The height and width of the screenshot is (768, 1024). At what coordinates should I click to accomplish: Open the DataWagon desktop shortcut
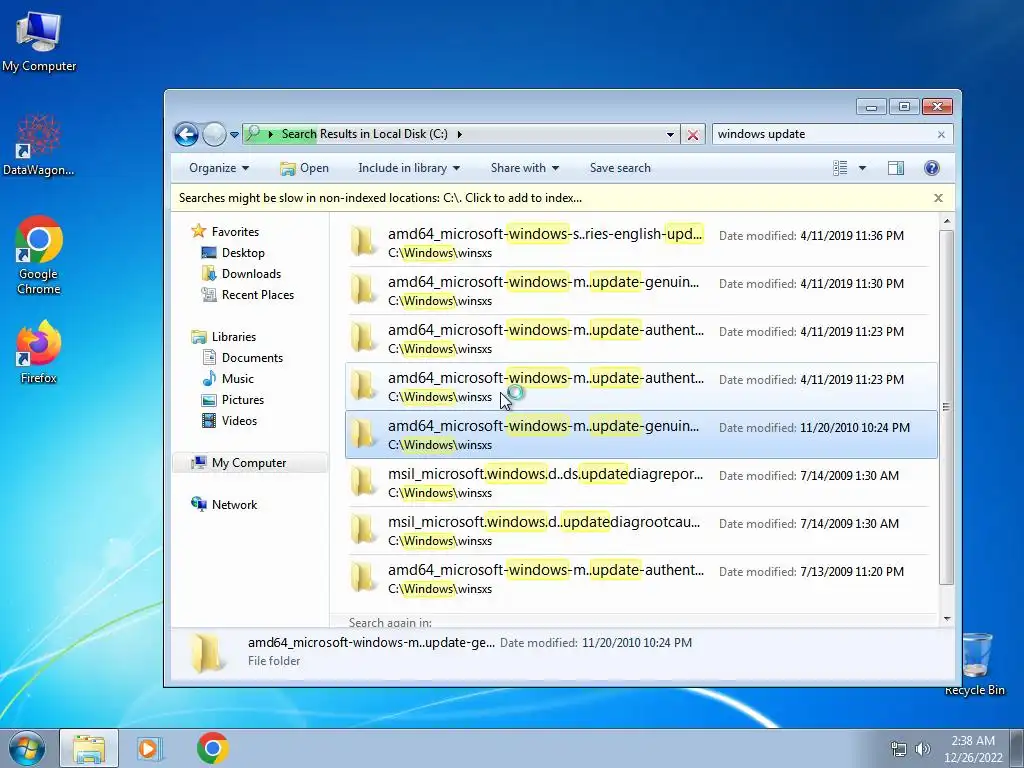pos(39,145)
